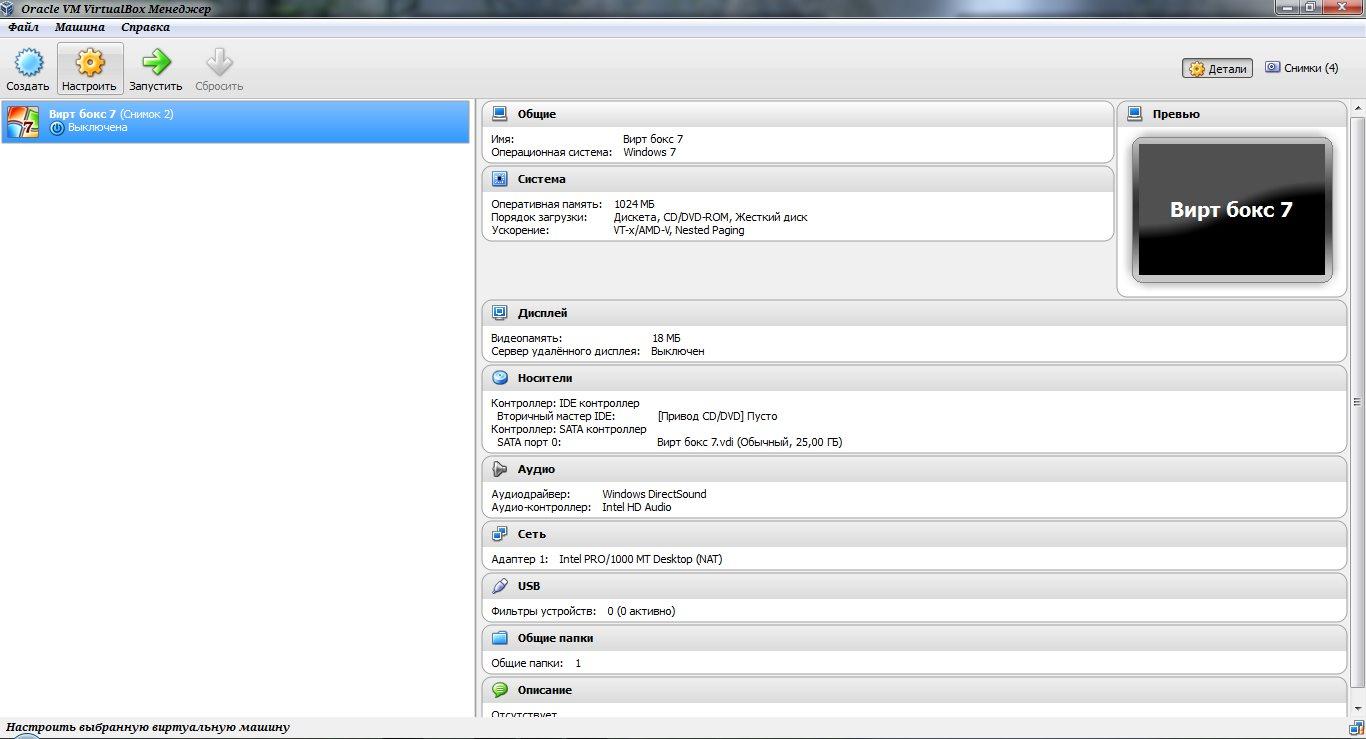Click the scrollbar down arrow in details pane
This screenshot has height=739, width=1366.
(1357, 709)
